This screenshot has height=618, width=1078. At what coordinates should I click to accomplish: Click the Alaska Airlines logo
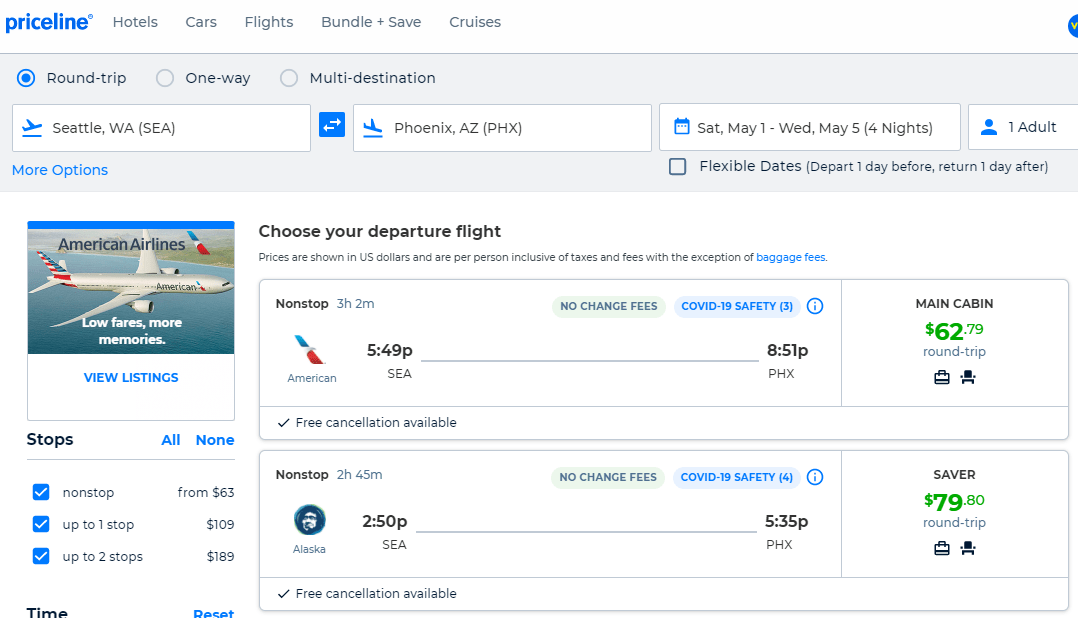pos(309,520)
